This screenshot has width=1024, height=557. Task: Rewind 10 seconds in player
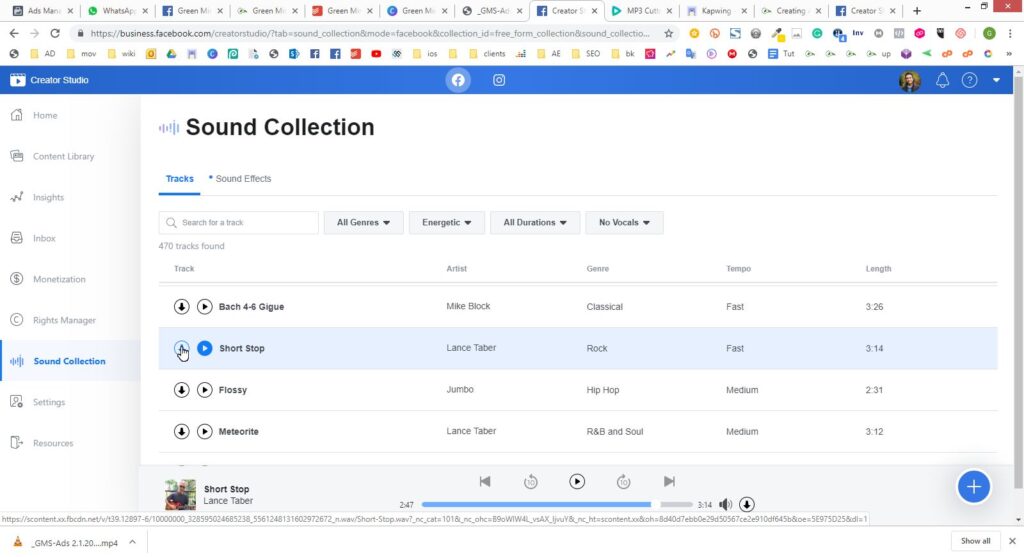[x=530, y=482]
